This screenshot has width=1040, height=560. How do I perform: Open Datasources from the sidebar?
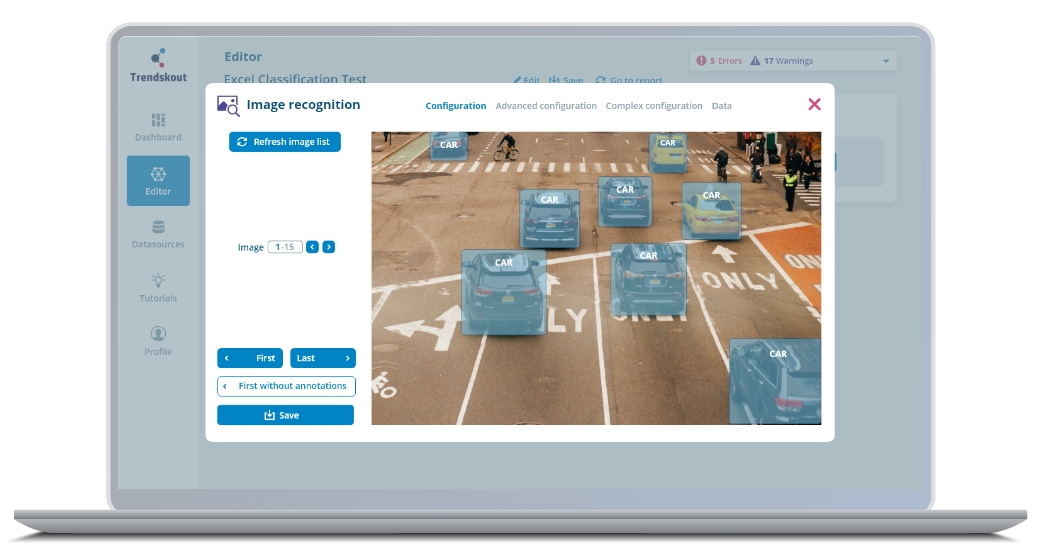click(158, 234)
